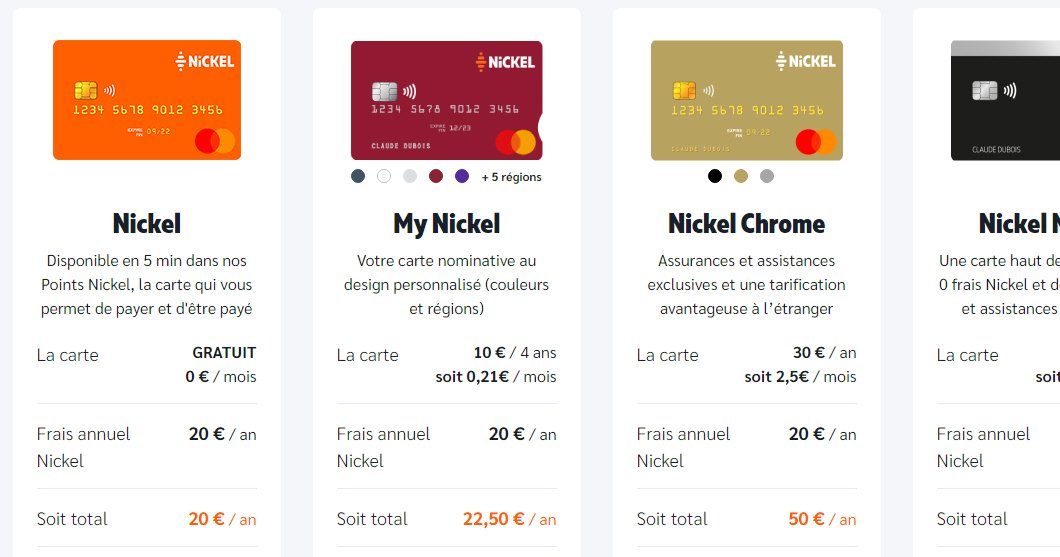Screen dimensions: 1060x557
Task: Select the black color for Nickel Chrome
Action: 714,176
